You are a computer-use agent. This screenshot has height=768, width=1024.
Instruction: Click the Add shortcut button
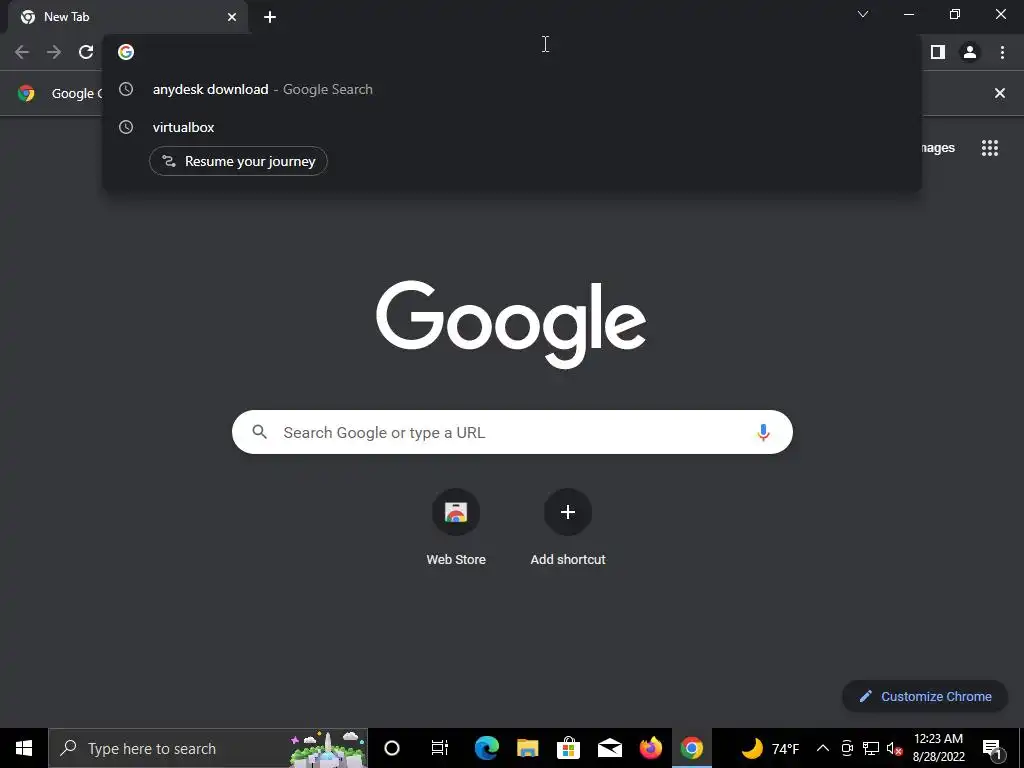click(x=568, y=528)
